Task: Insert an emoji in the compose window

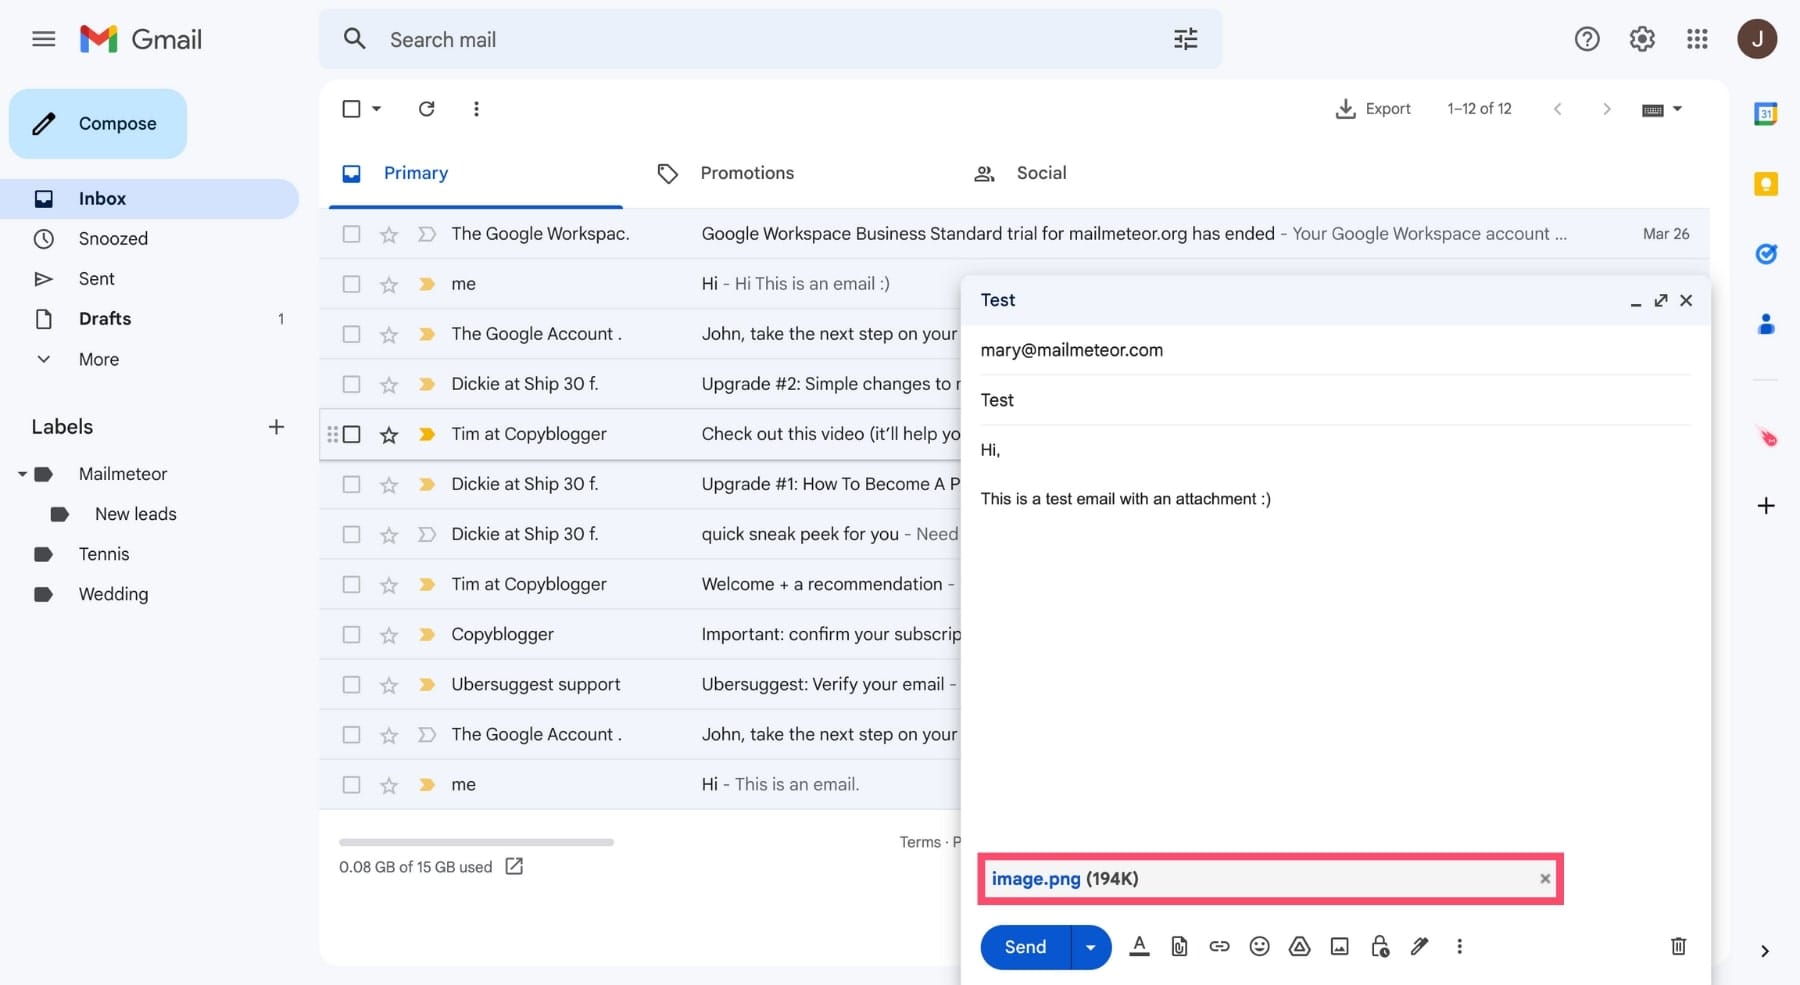Action: (1259, 946)
